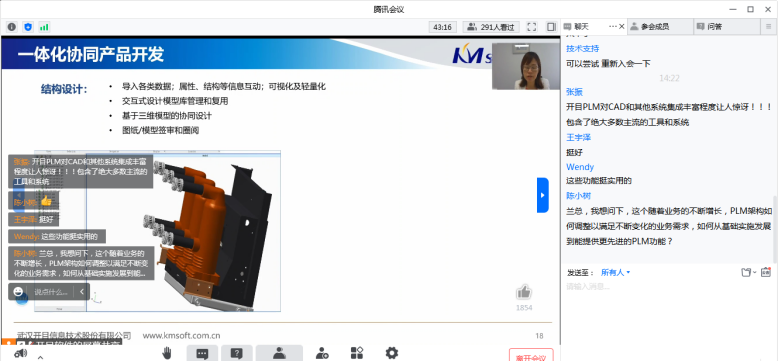778x361 pixels.
Task: Click the 291人看过 viewers button
Action: (x=491, y=27)
